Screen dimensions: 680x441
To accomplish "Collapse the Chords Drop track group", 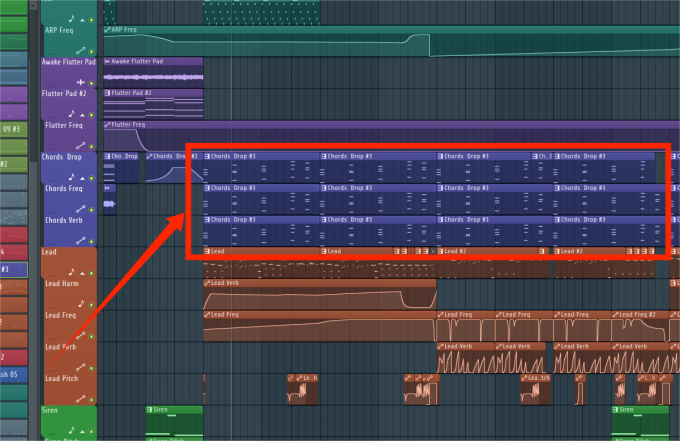I will click(82, 178).
